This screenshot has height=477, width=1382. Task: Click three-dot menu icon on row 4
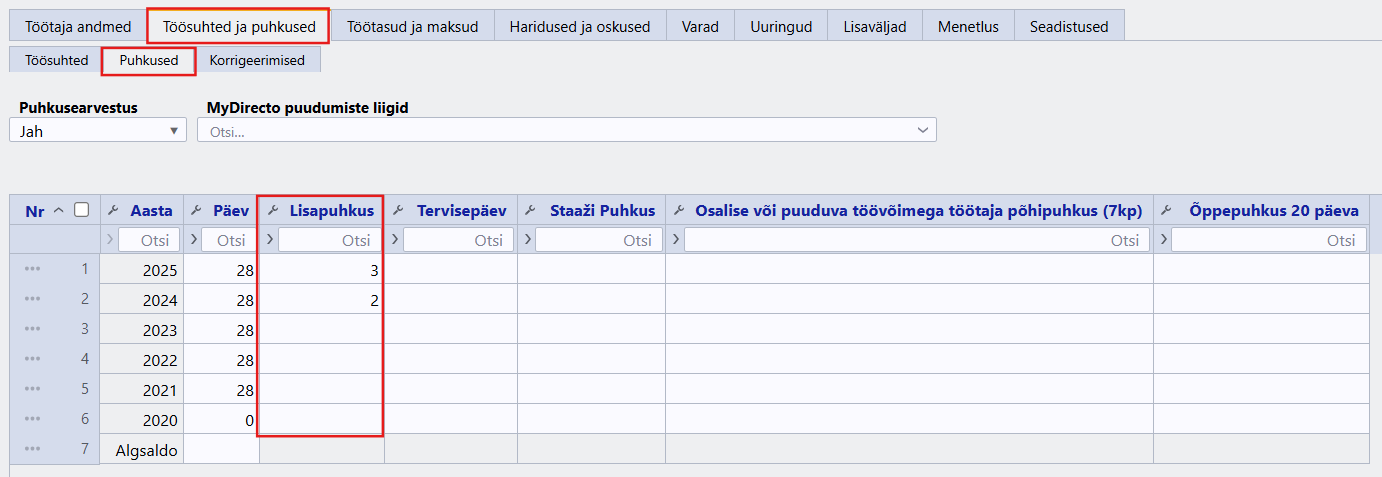[x=33, y=359]
